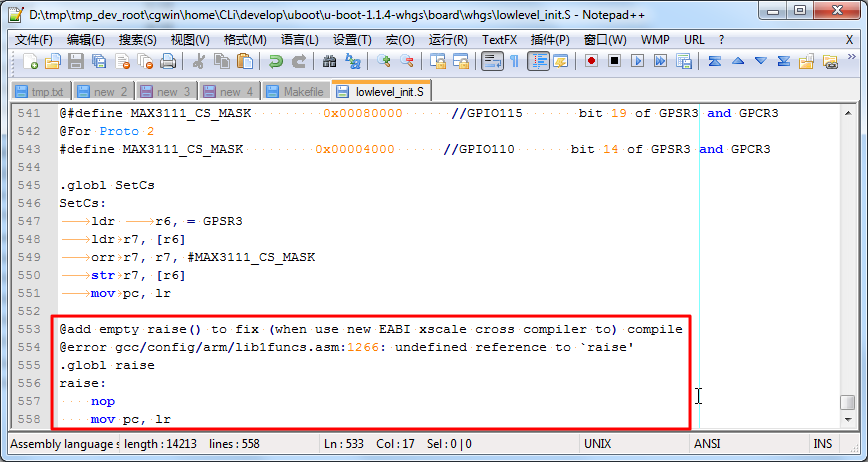868x462 pixels.
Task: Click synchronize horizontal scrolling icon
Action: point(461,61)
